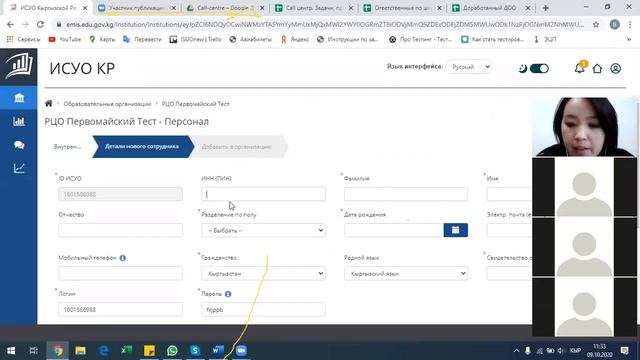Screen dimensions: 640x360
Task: Open Skype from taskbar
Action: coord(195,351)
